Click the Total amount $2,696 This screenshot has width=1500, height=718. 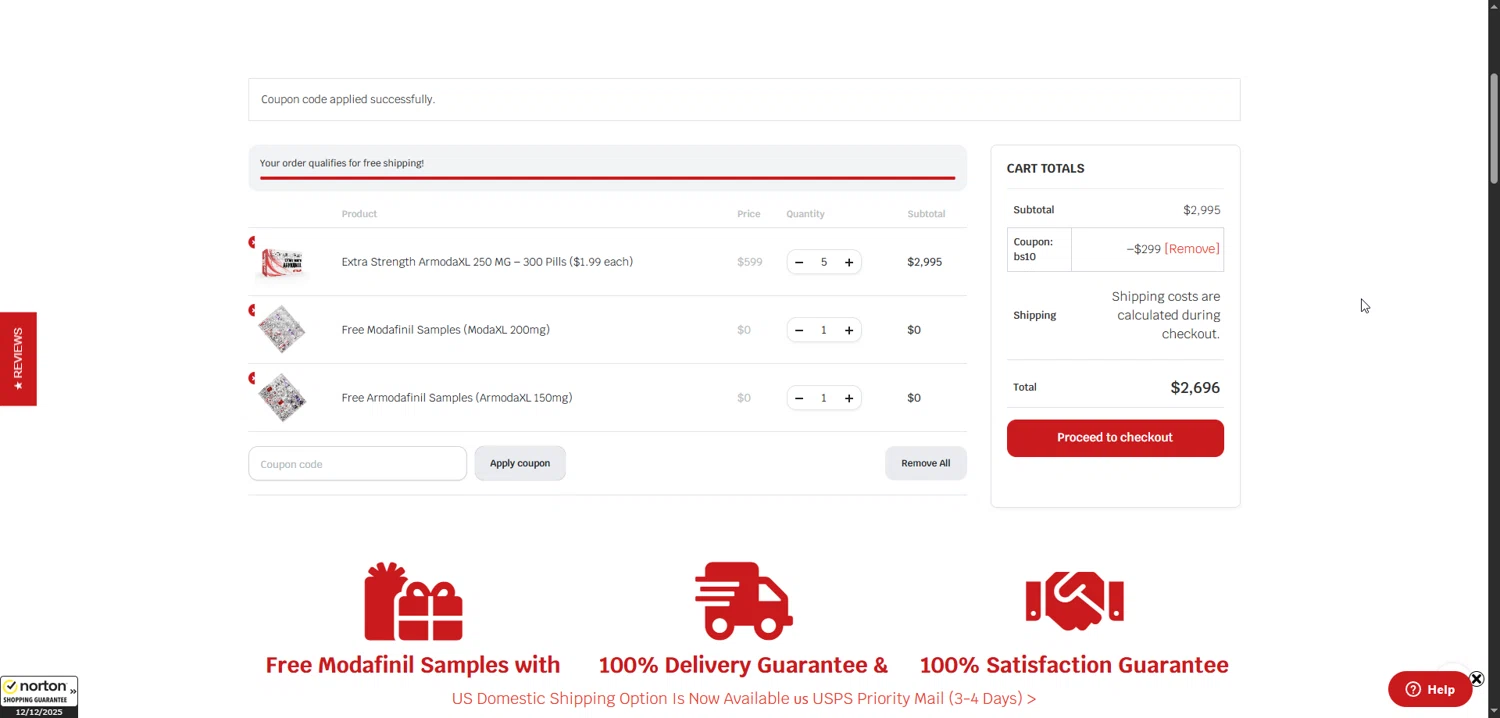1195,388
